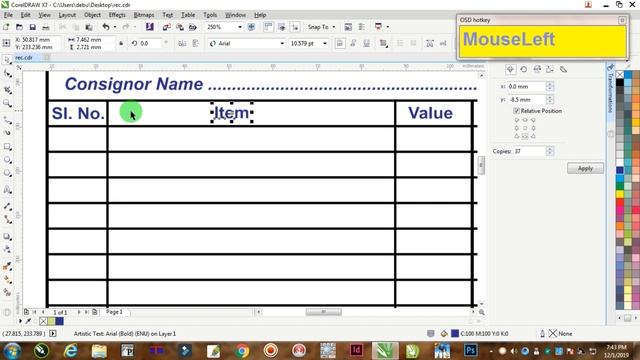
Task: Switch to Rotate mode in Transformations docker
Action: (524, 69)
